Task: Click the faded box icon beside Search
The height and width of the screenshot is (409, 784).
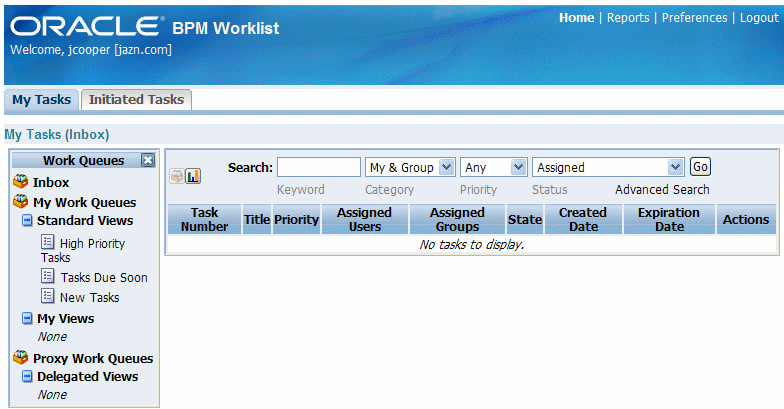Action: tap(176, 176)
